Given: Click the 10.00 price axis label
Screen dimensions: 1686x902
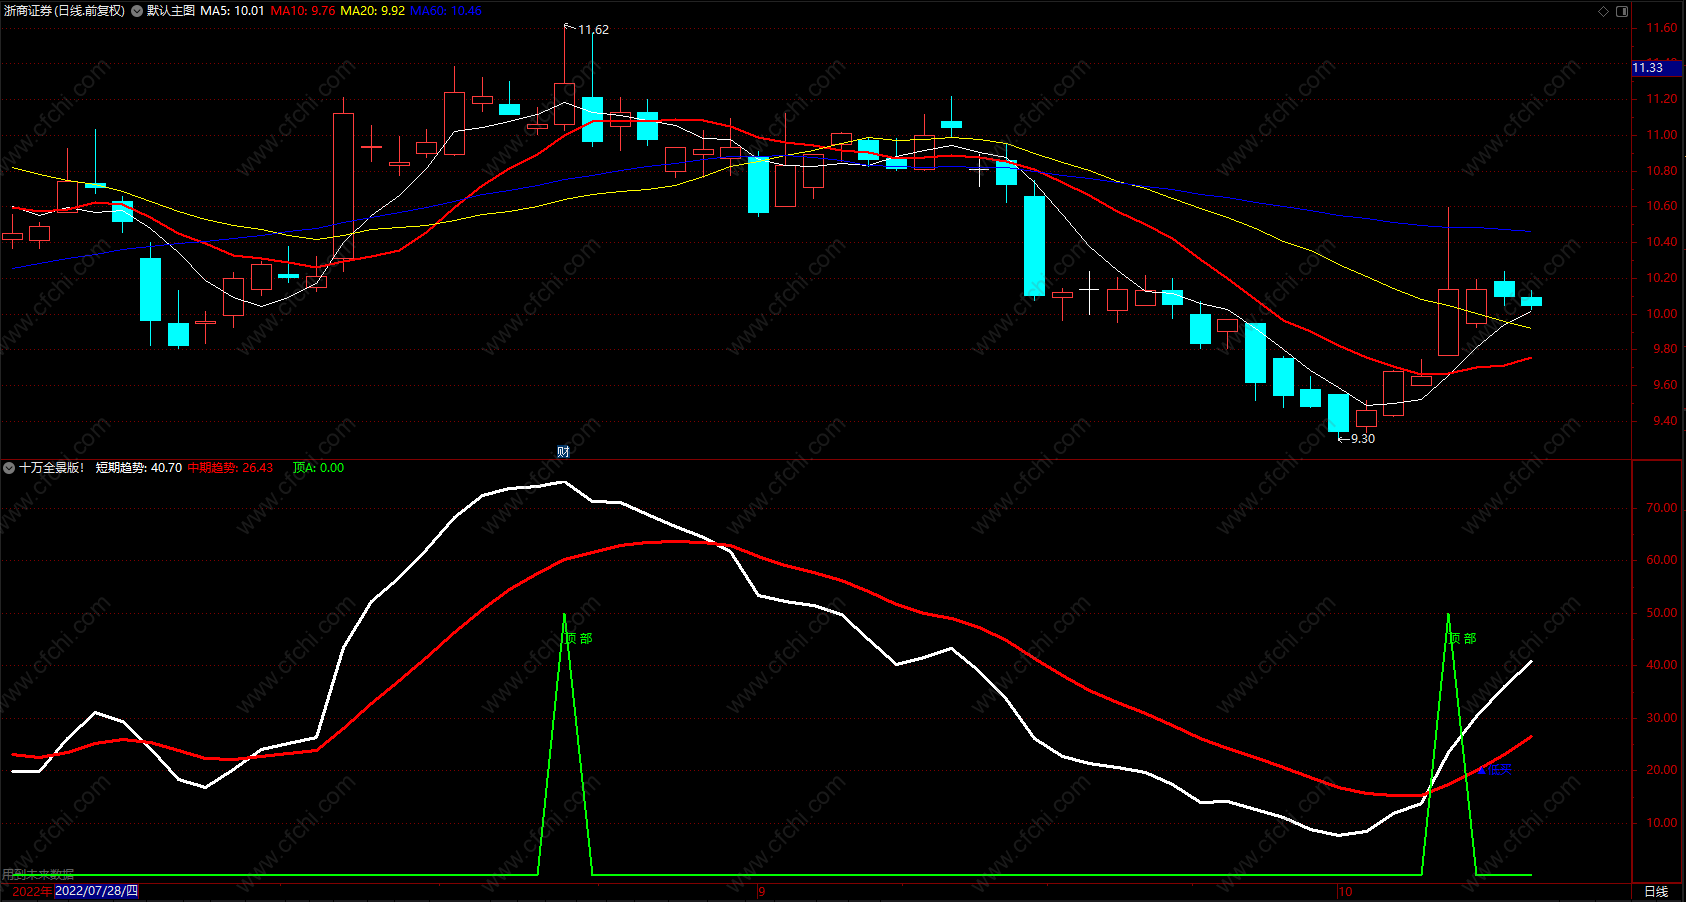Looking at the screenshot, I should coord(1663,314).
